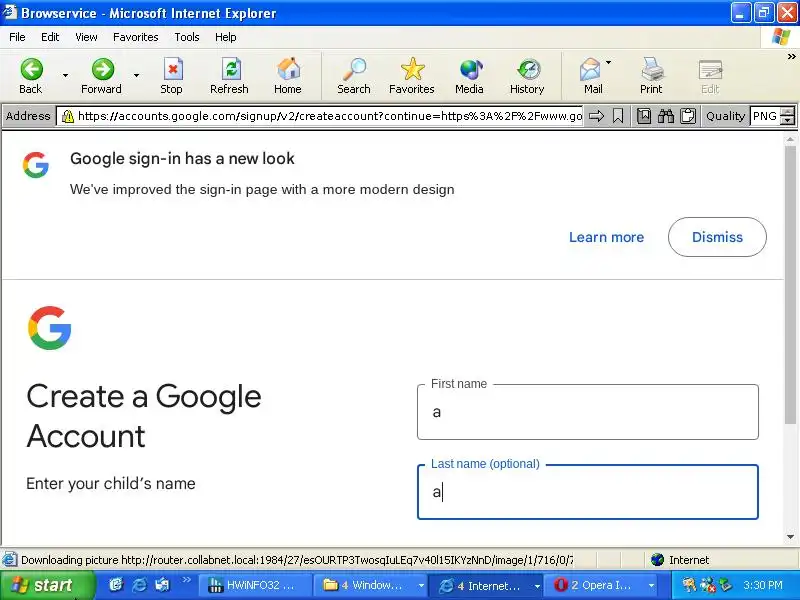Click the antivirus tray icon with red X
The height and width of the screenshot is (600, 800).
click(x=708, y=585)
